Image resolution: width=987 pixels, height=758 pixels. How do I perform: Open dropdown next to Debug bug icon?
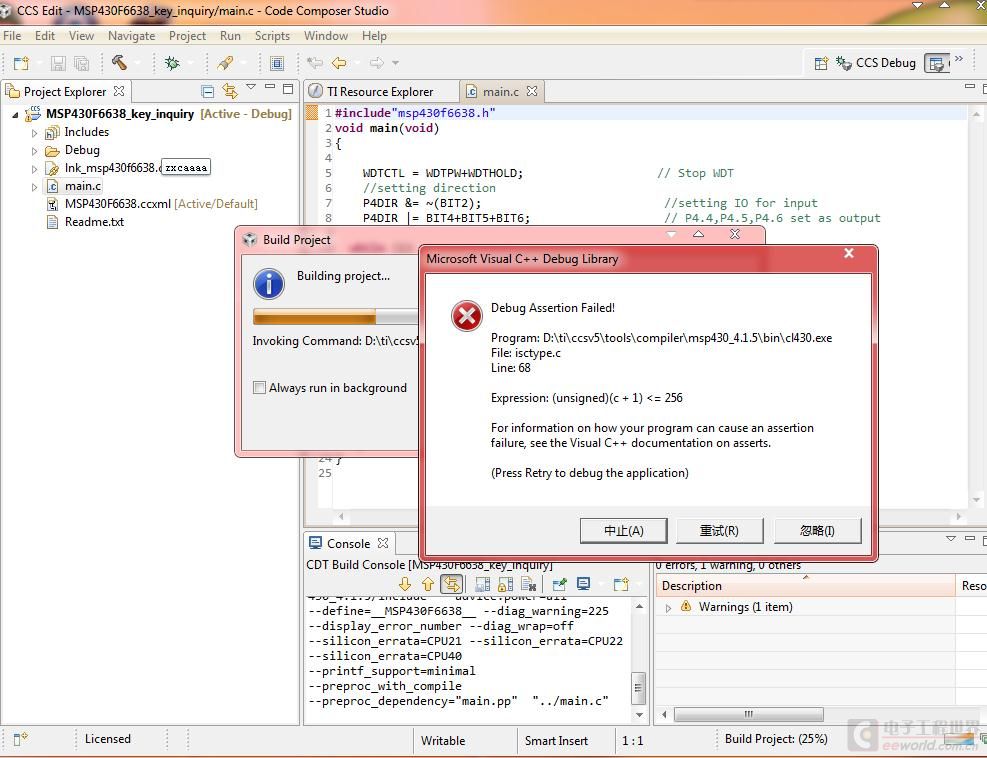[189, 63]
